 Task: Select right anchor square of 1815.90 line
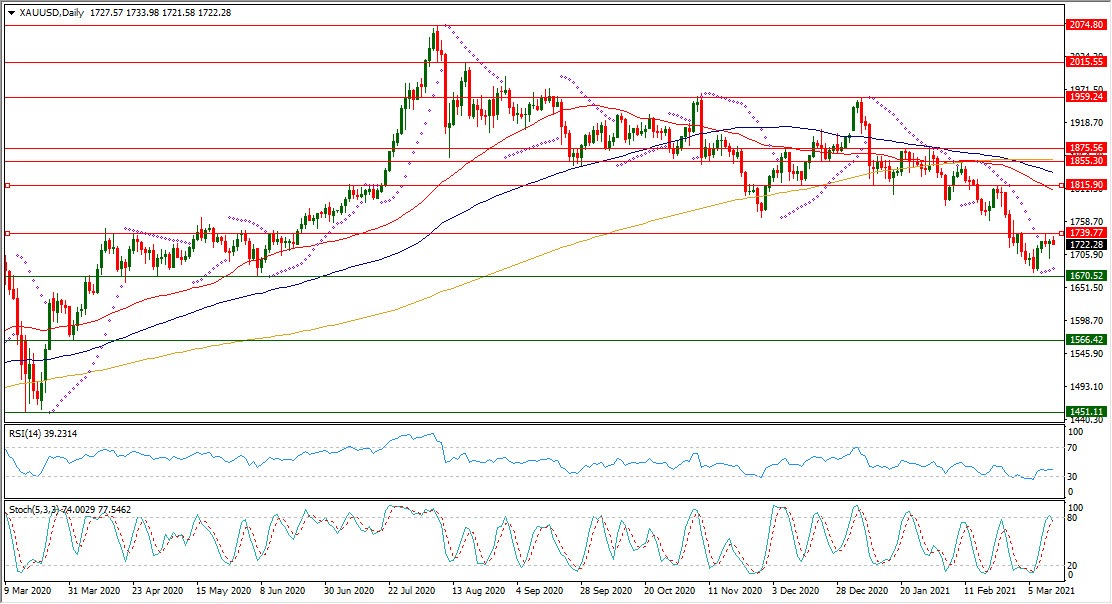tap(1061, 185)
